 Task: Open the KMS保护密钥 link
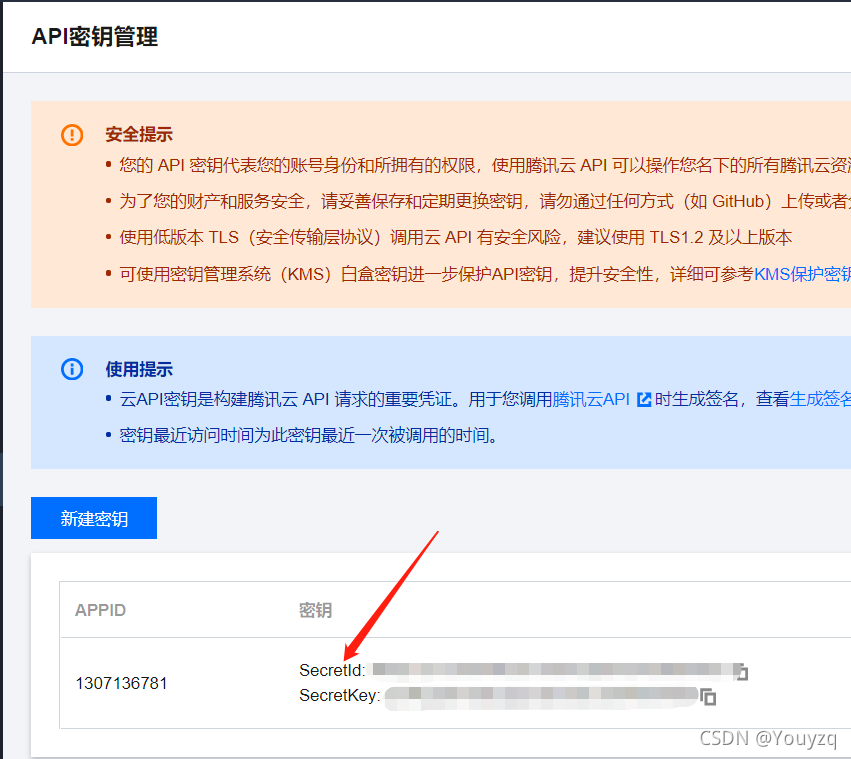802,274
